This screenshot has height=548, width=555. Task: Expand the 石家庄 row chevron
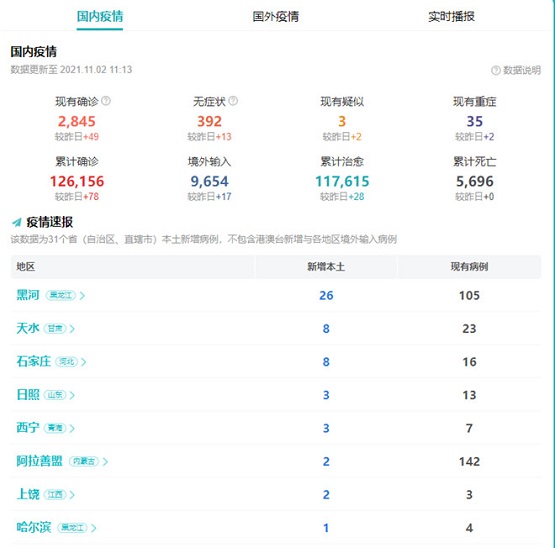click(84, 362)
